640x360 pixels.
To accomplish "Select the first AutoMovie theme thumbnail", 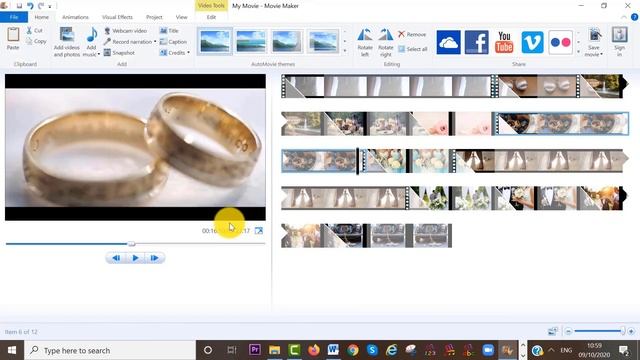I will point(214,41).
